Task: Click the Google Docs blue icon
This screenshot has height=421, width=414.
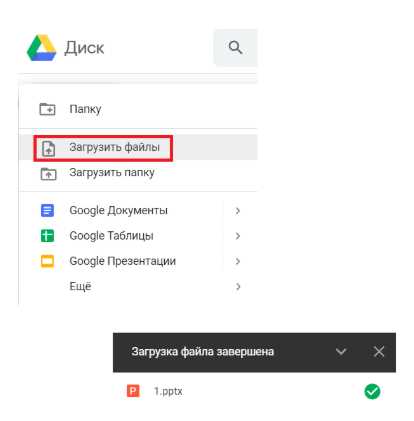Action: [47, 211]
